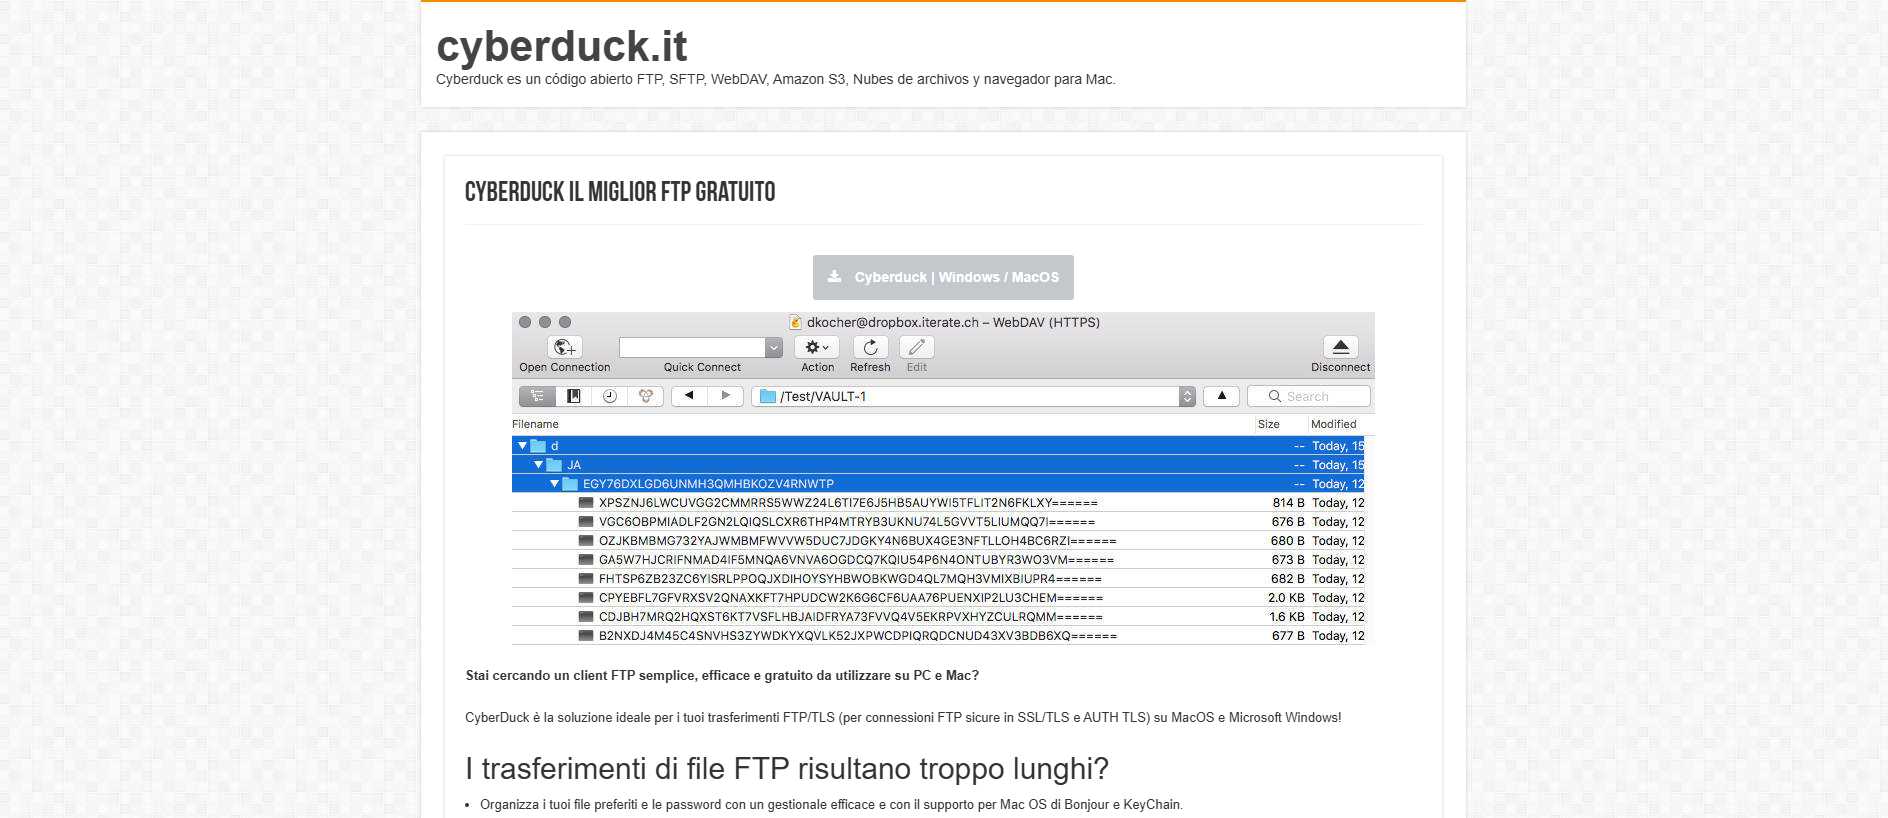The width and height of the screenshot is (1888, 818).
Task: Open the /Test/VAULT-1 path dropdown
Action: [x=1187, y=396]
